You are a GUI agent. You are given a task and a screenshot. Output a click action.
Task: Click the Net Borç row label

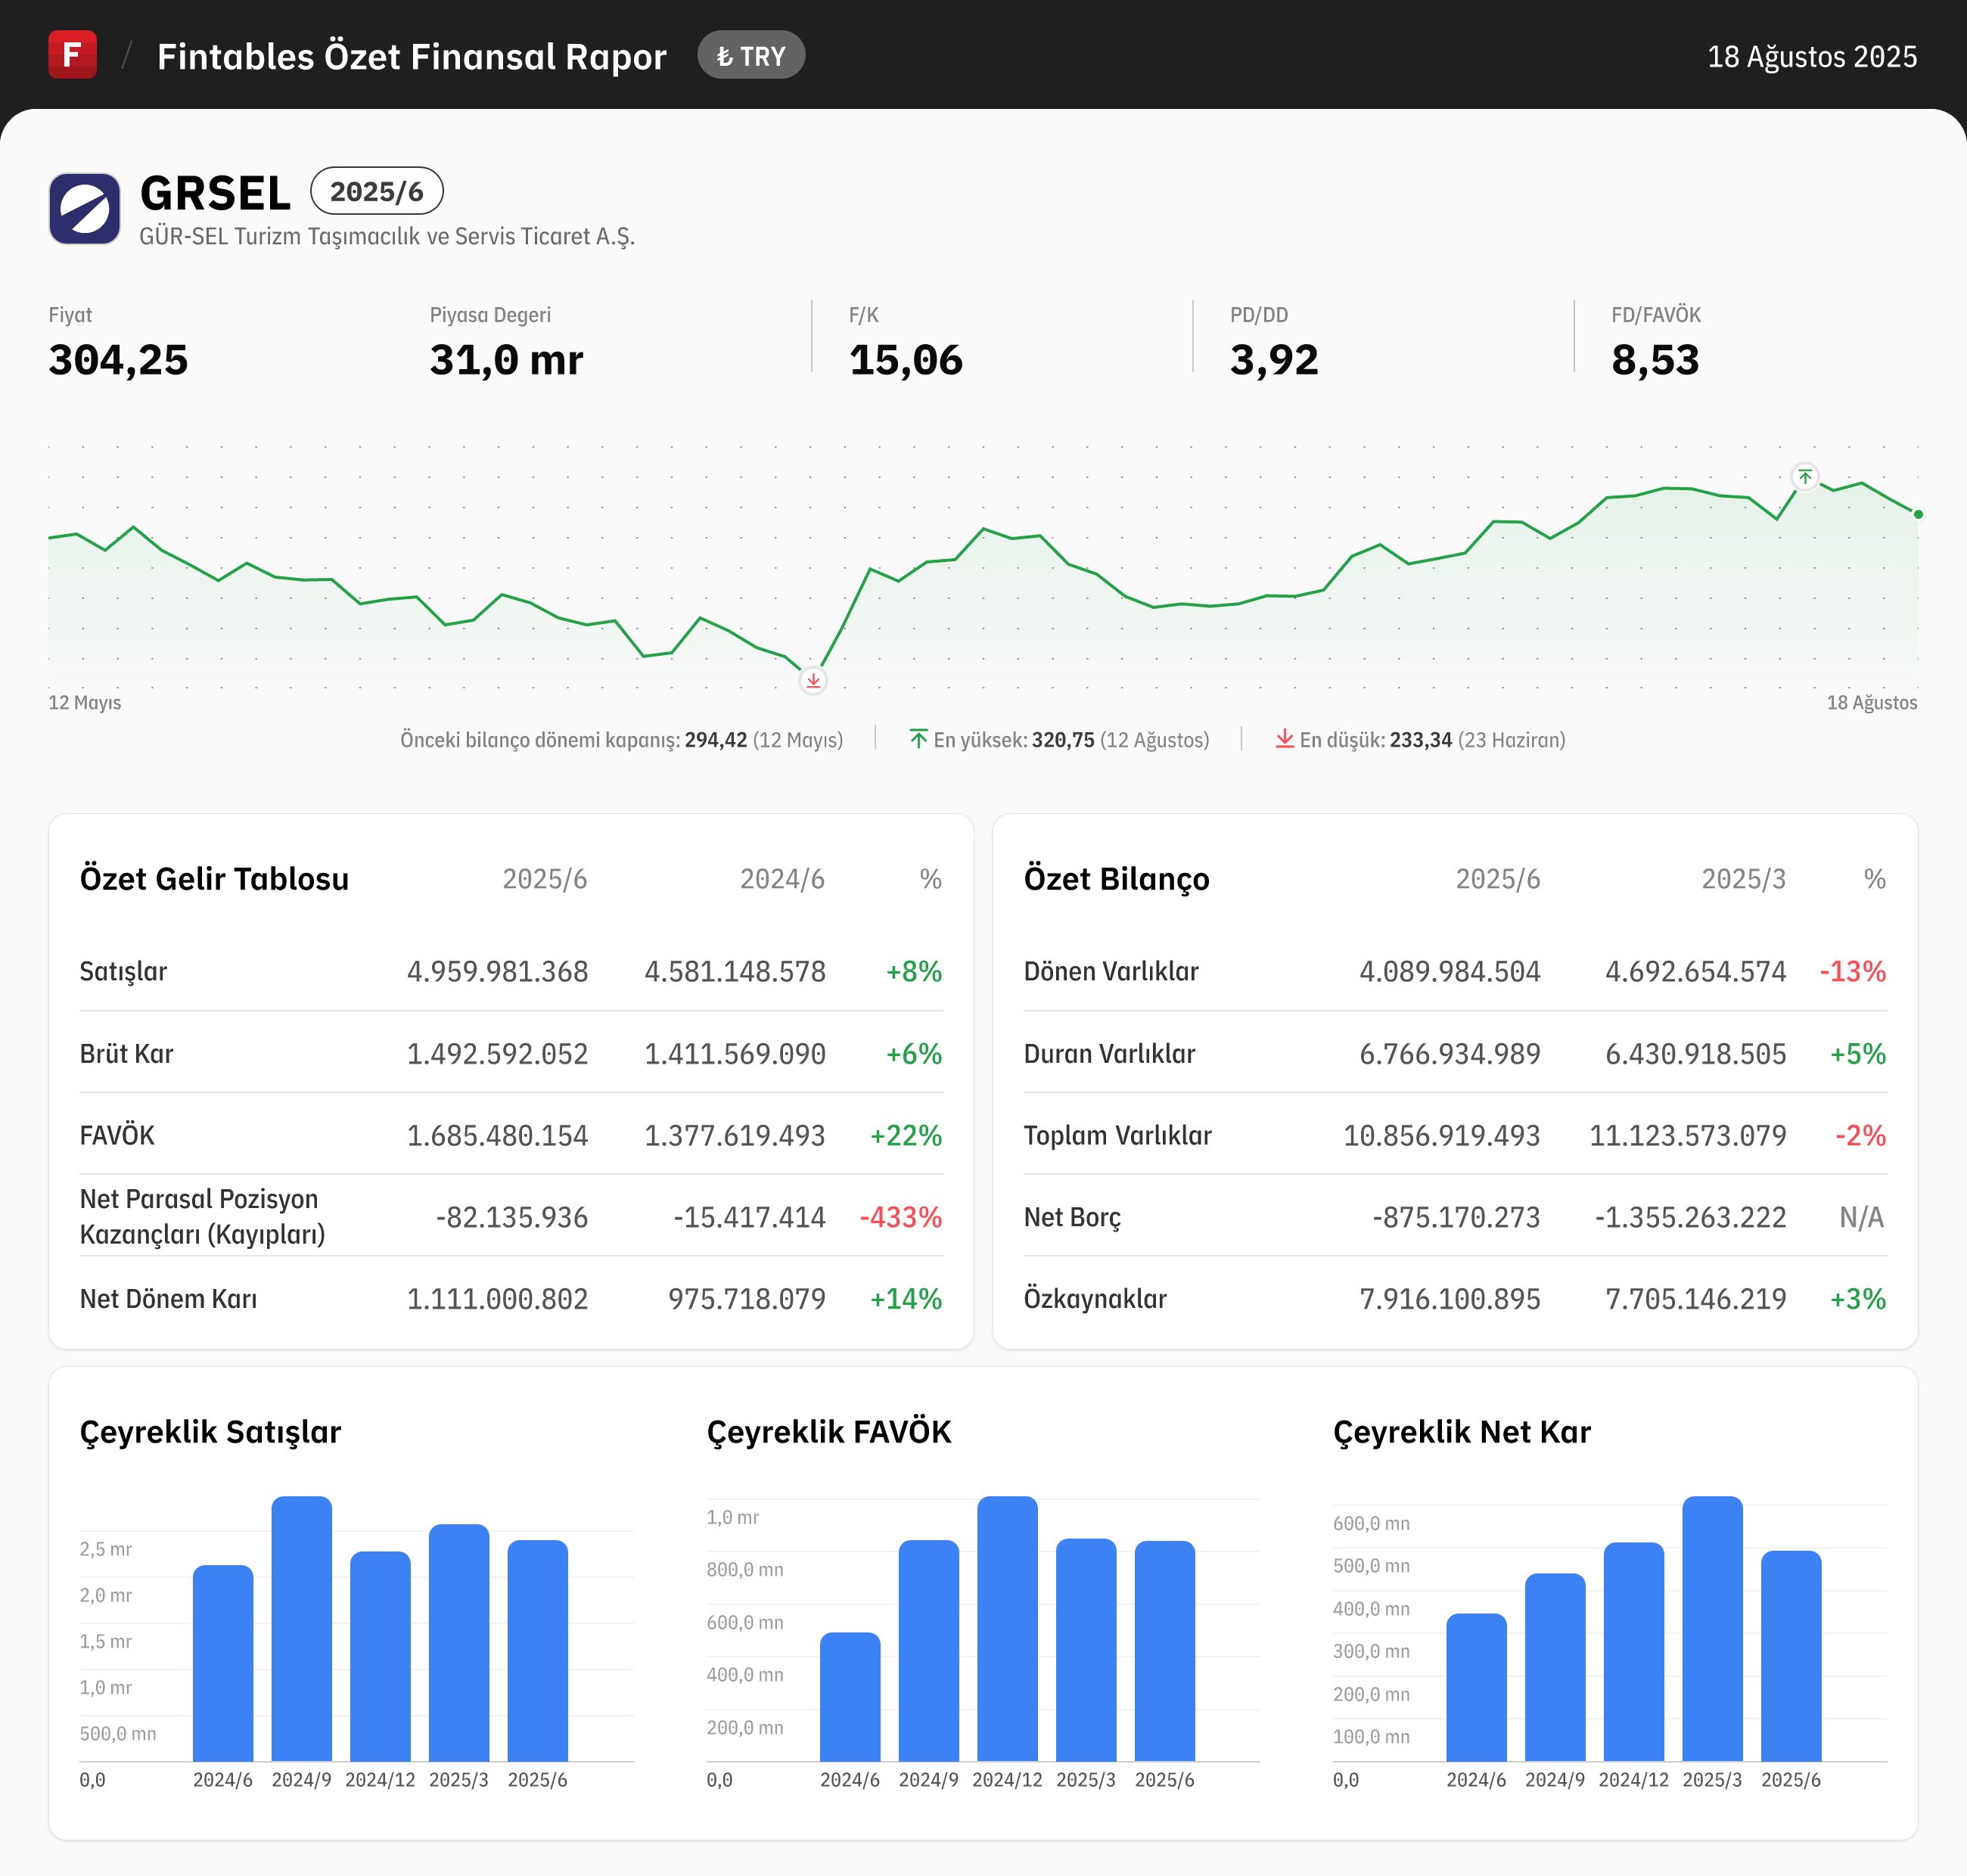[1072, 1217]
